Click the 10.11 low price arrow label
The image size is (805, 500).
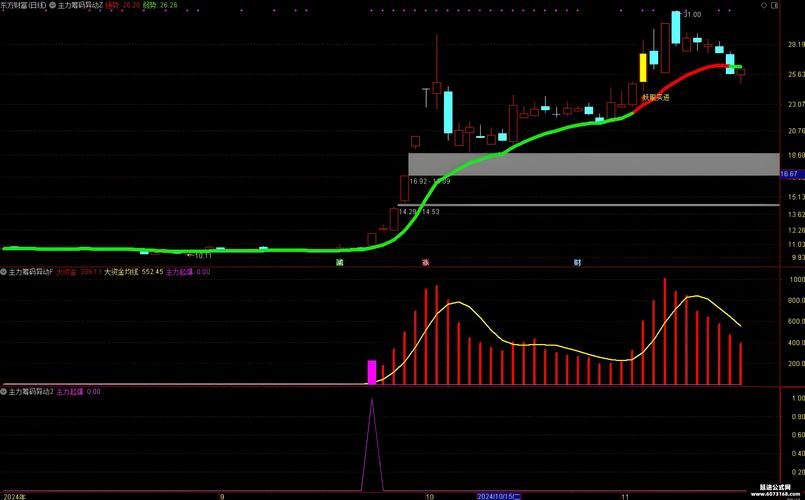coord(201,255)
